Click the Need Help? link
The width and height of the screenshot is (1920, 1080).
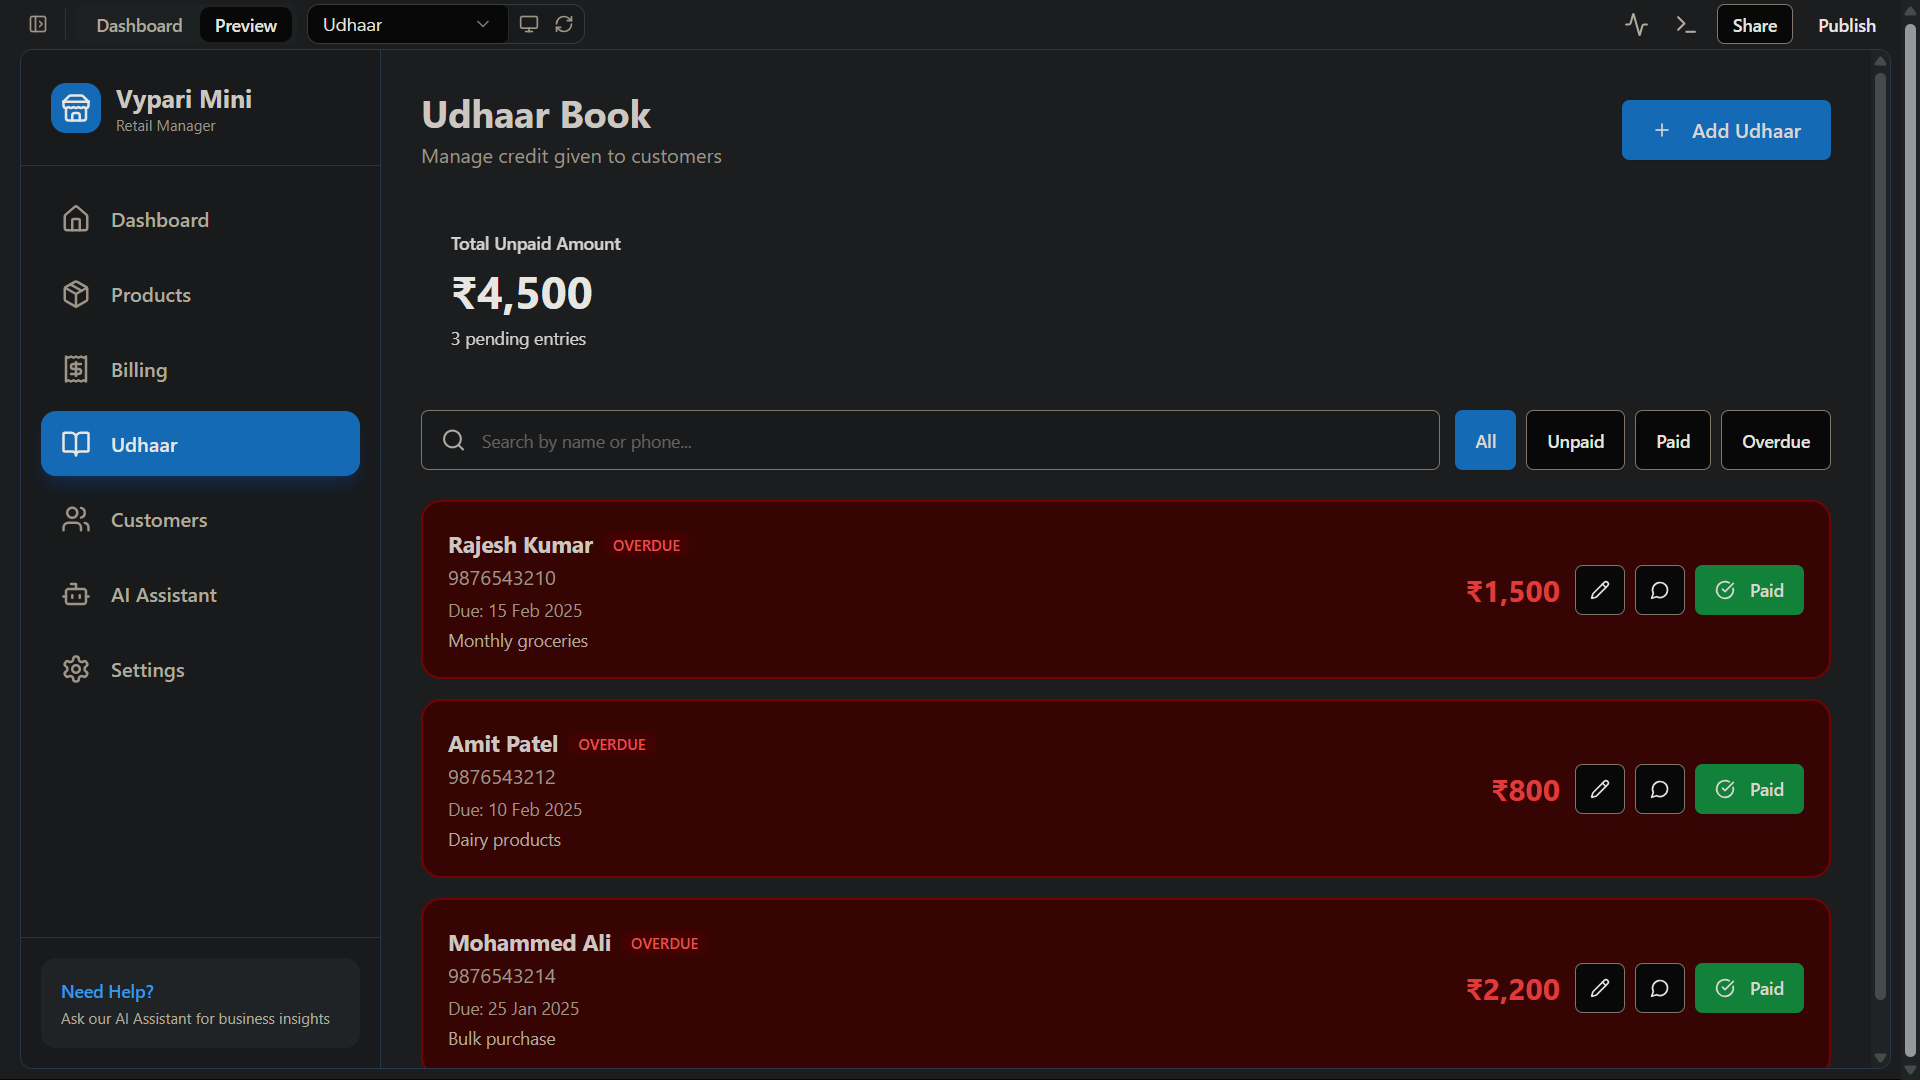(107, 991)
